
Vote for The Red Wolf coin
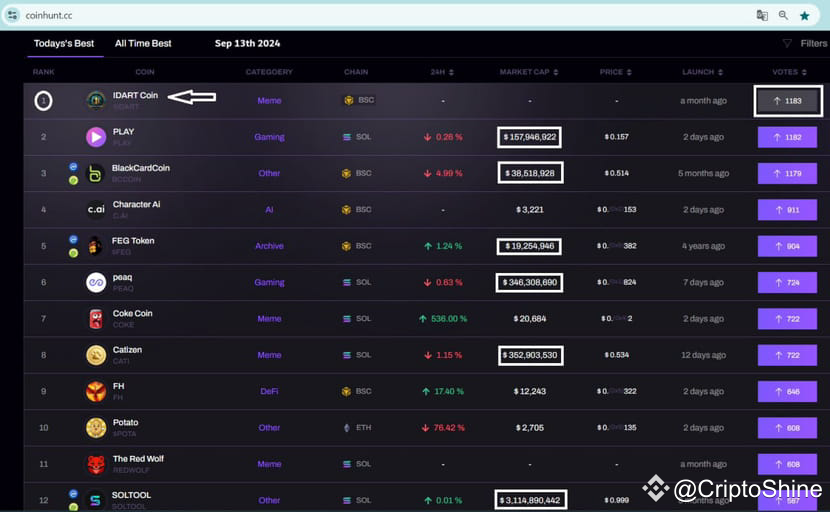787,464
